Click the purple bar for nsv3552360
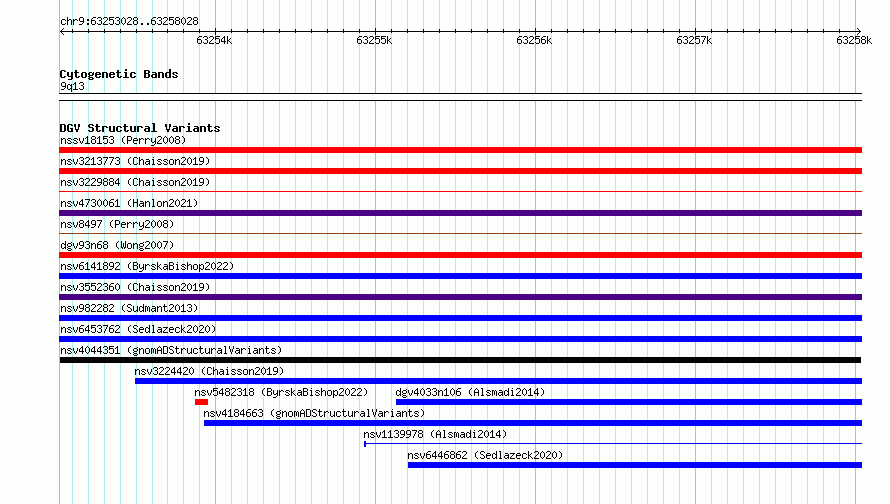The width and height of the screenshot is (890, 504). click(x=460, y=297)
